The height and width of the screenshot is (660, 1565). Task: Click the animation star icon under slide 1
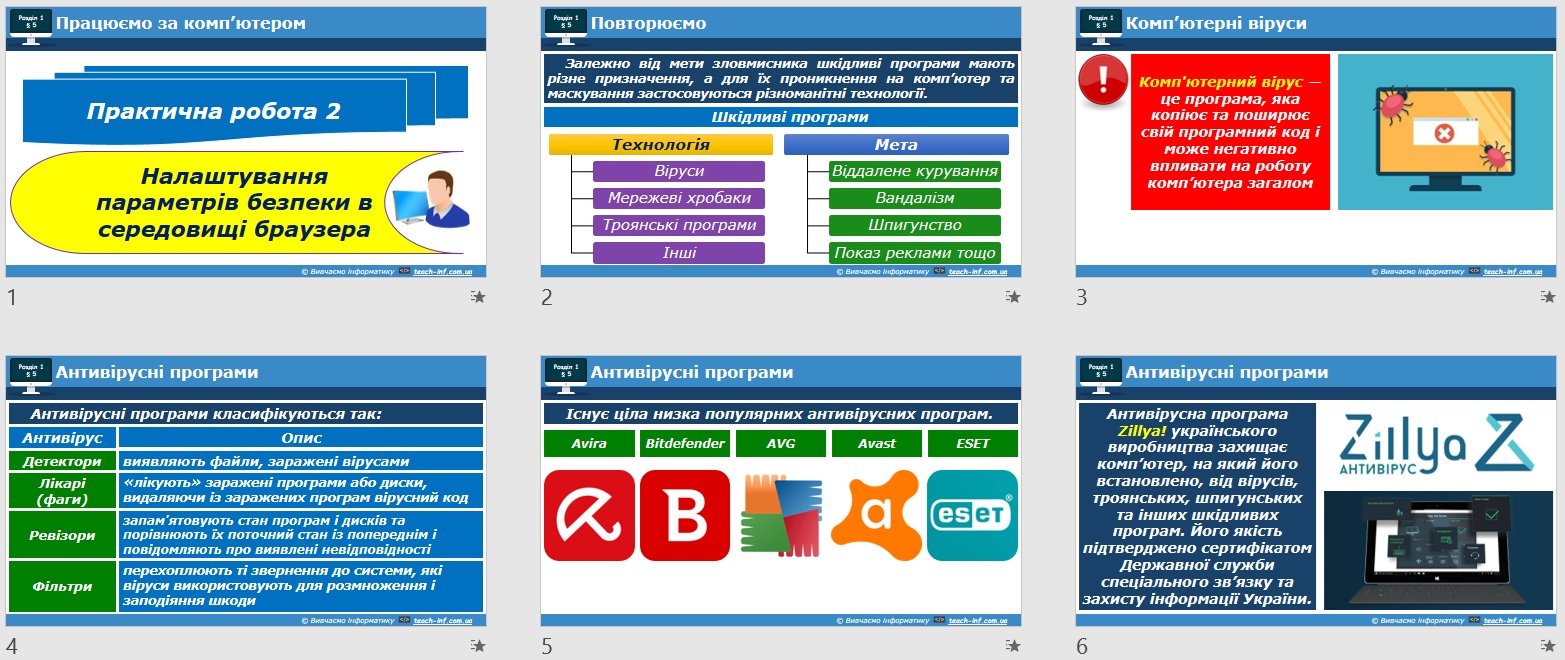(x=478, y=297)
